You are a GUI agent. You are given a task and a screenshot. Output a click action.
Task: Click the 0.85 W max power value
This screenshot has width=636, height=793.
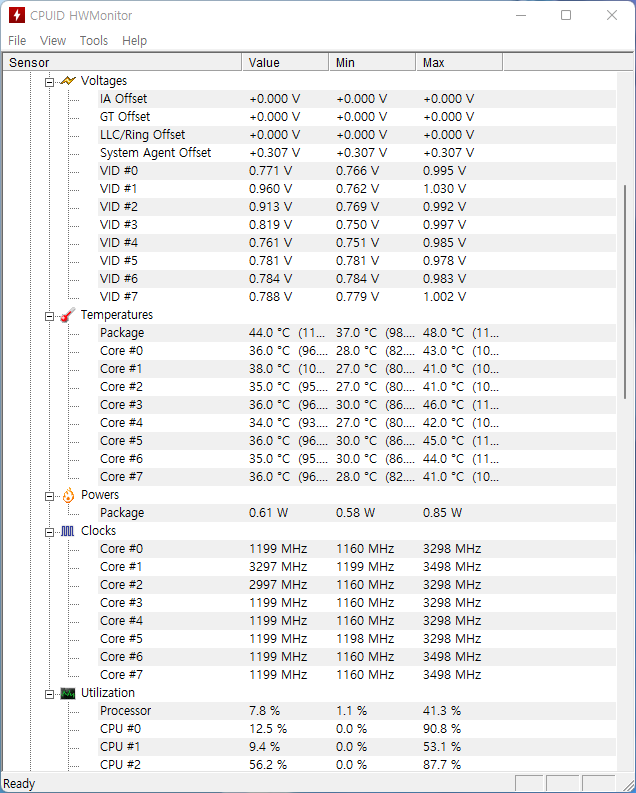[x=442, y=513]
